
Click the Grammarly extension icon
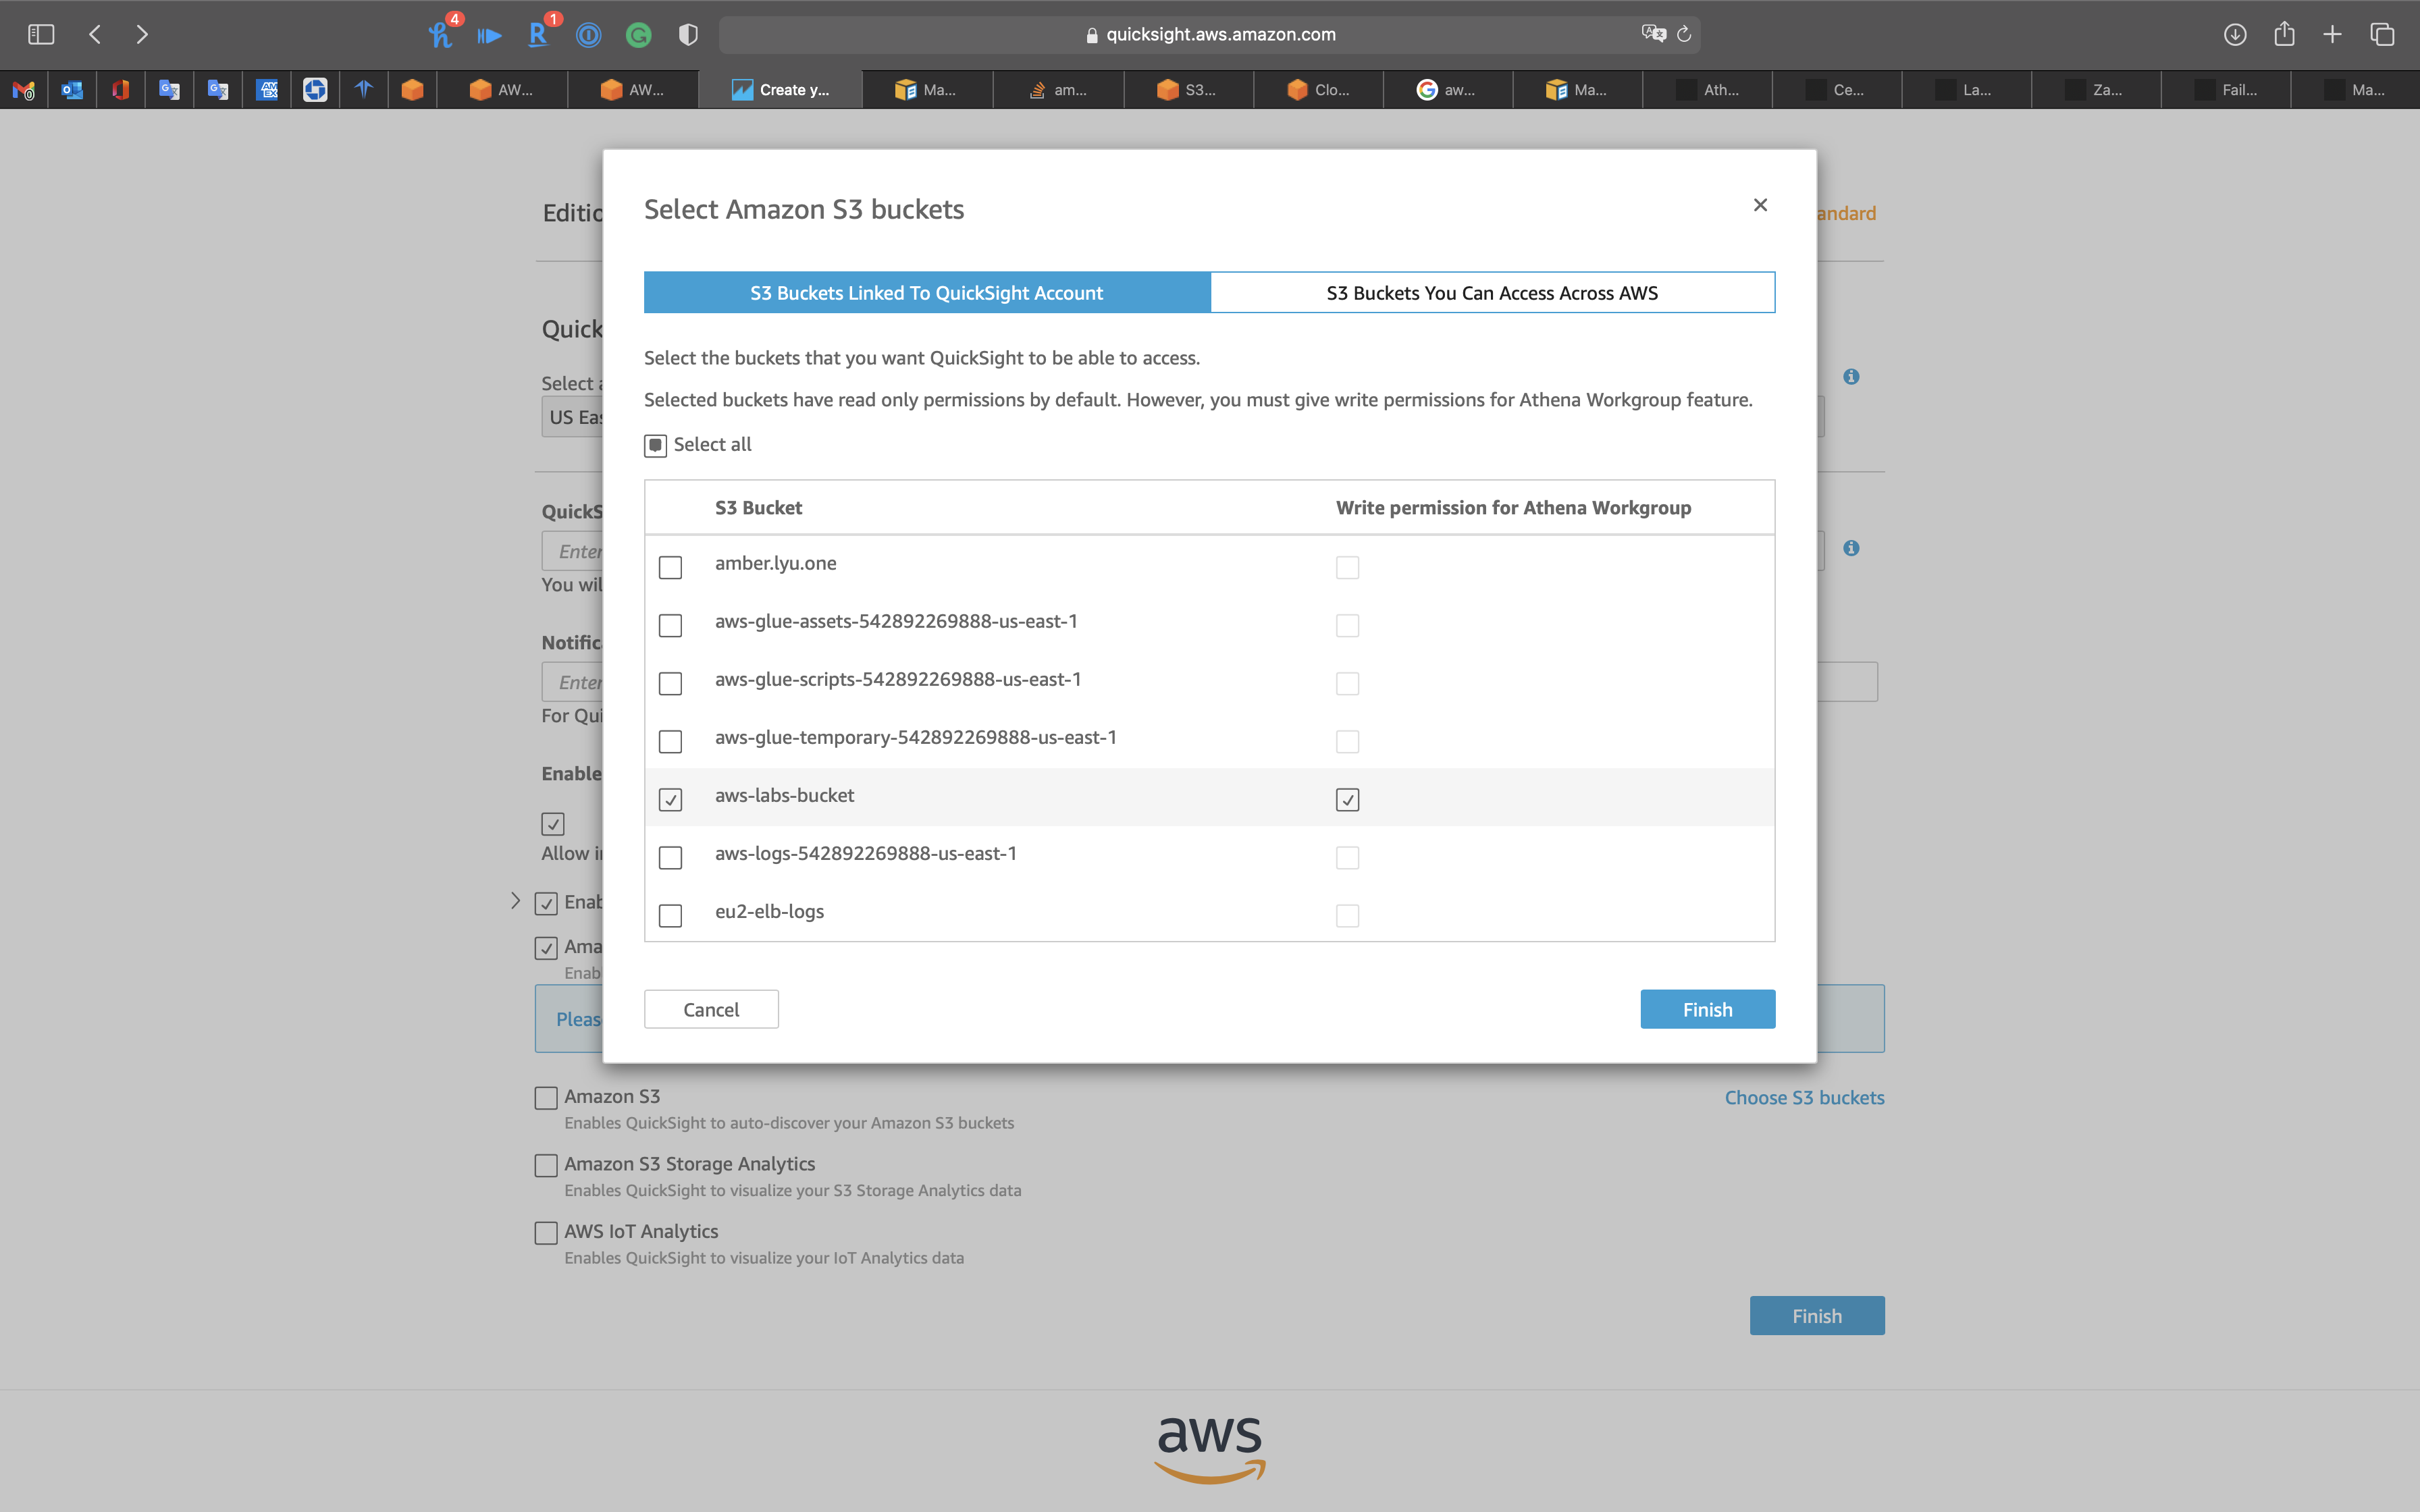click(638, 36)
